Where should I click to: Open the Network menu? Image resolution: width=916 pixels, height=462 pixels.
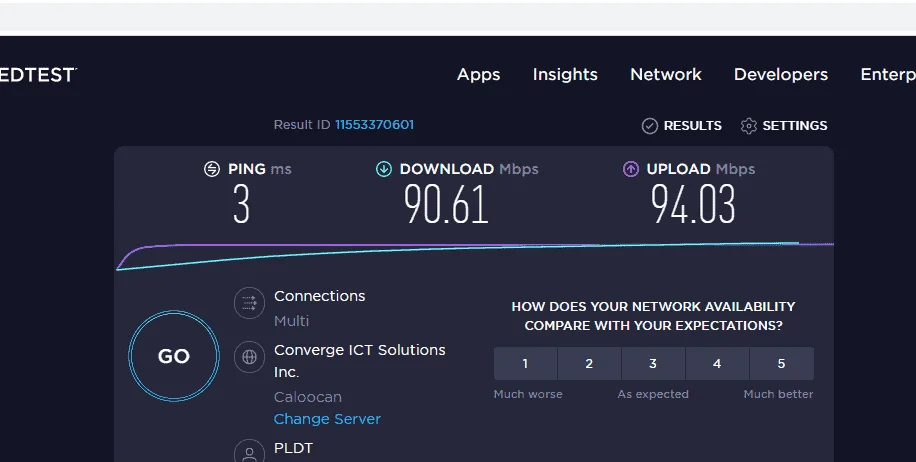[665, 74]
